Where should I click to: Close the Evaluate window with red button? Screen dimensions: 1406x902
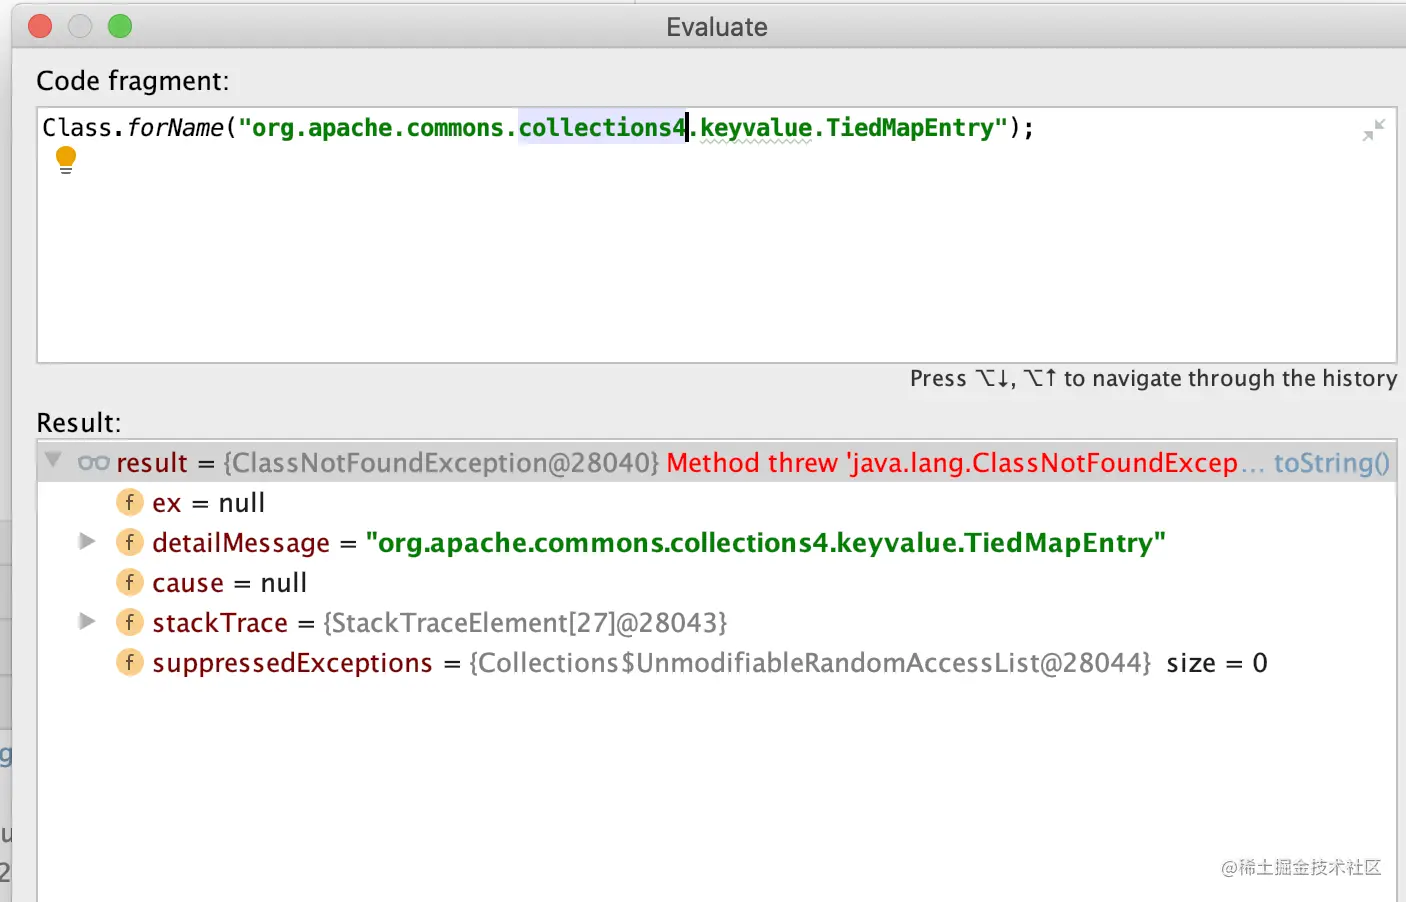click(x=40, y=27)
